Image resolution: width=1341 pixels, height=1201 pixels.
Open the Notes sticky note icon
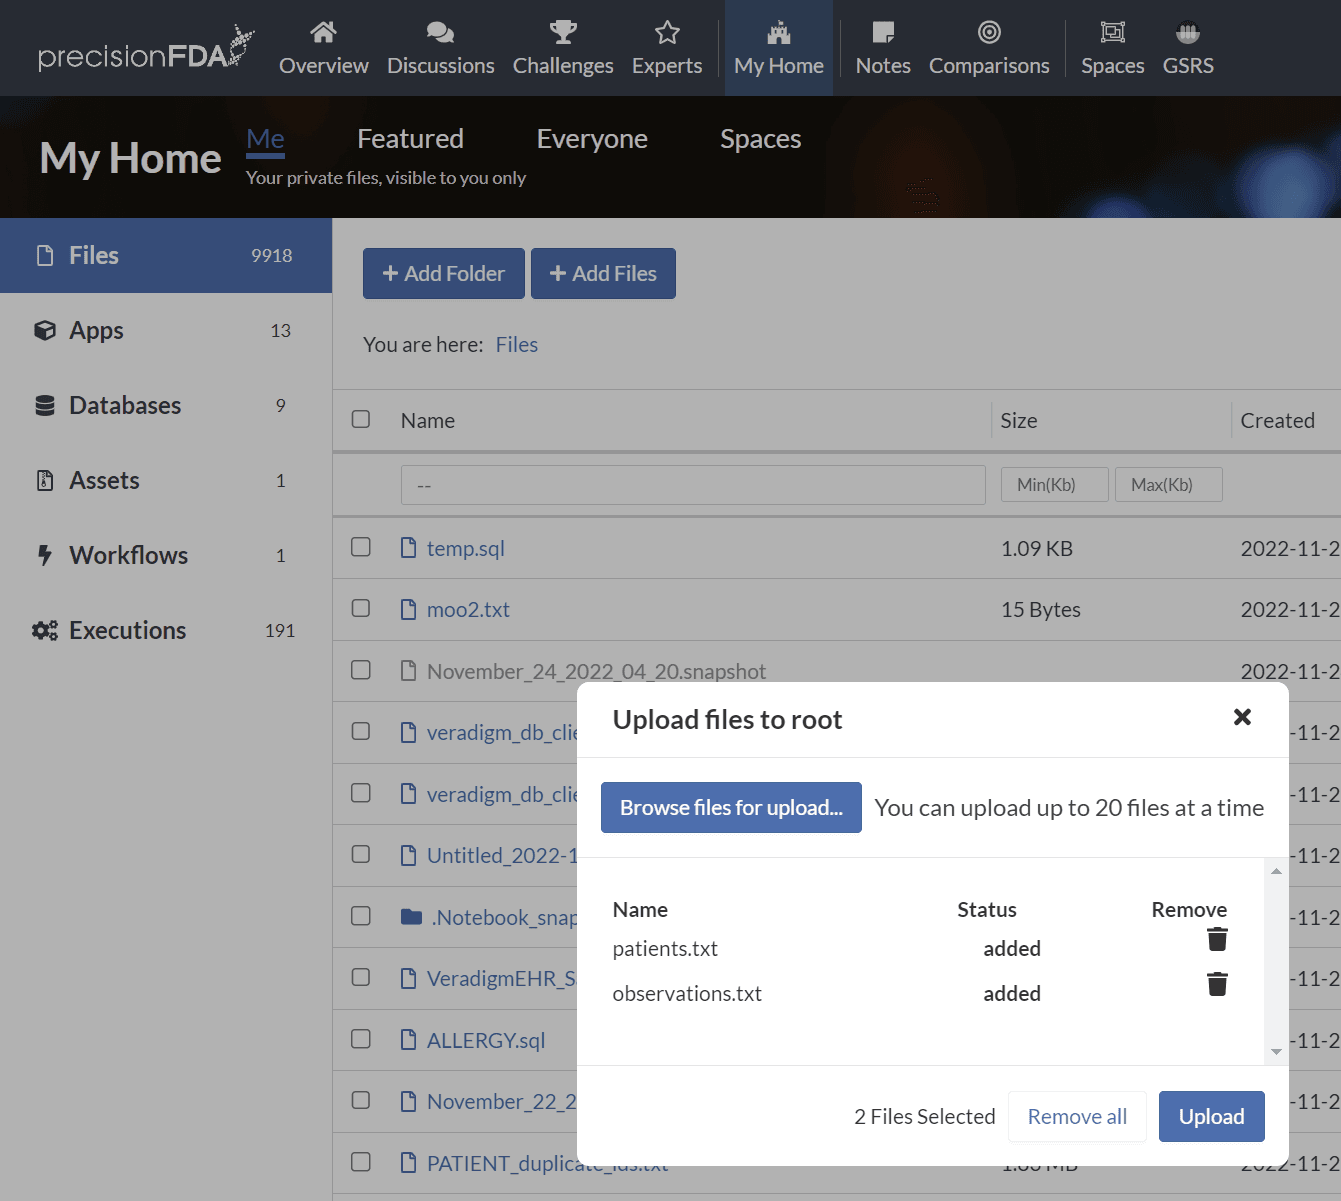[x=883, y=33]
